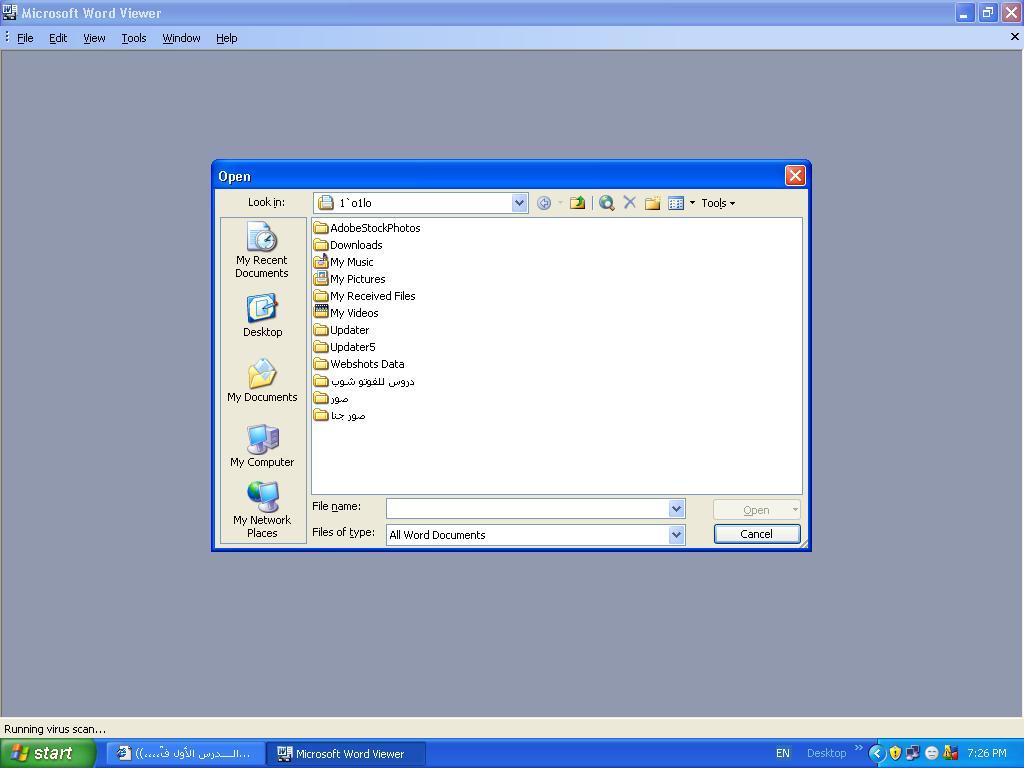Open the Back button history dropdown arrow
The image size is (1024, 768).
560,203
